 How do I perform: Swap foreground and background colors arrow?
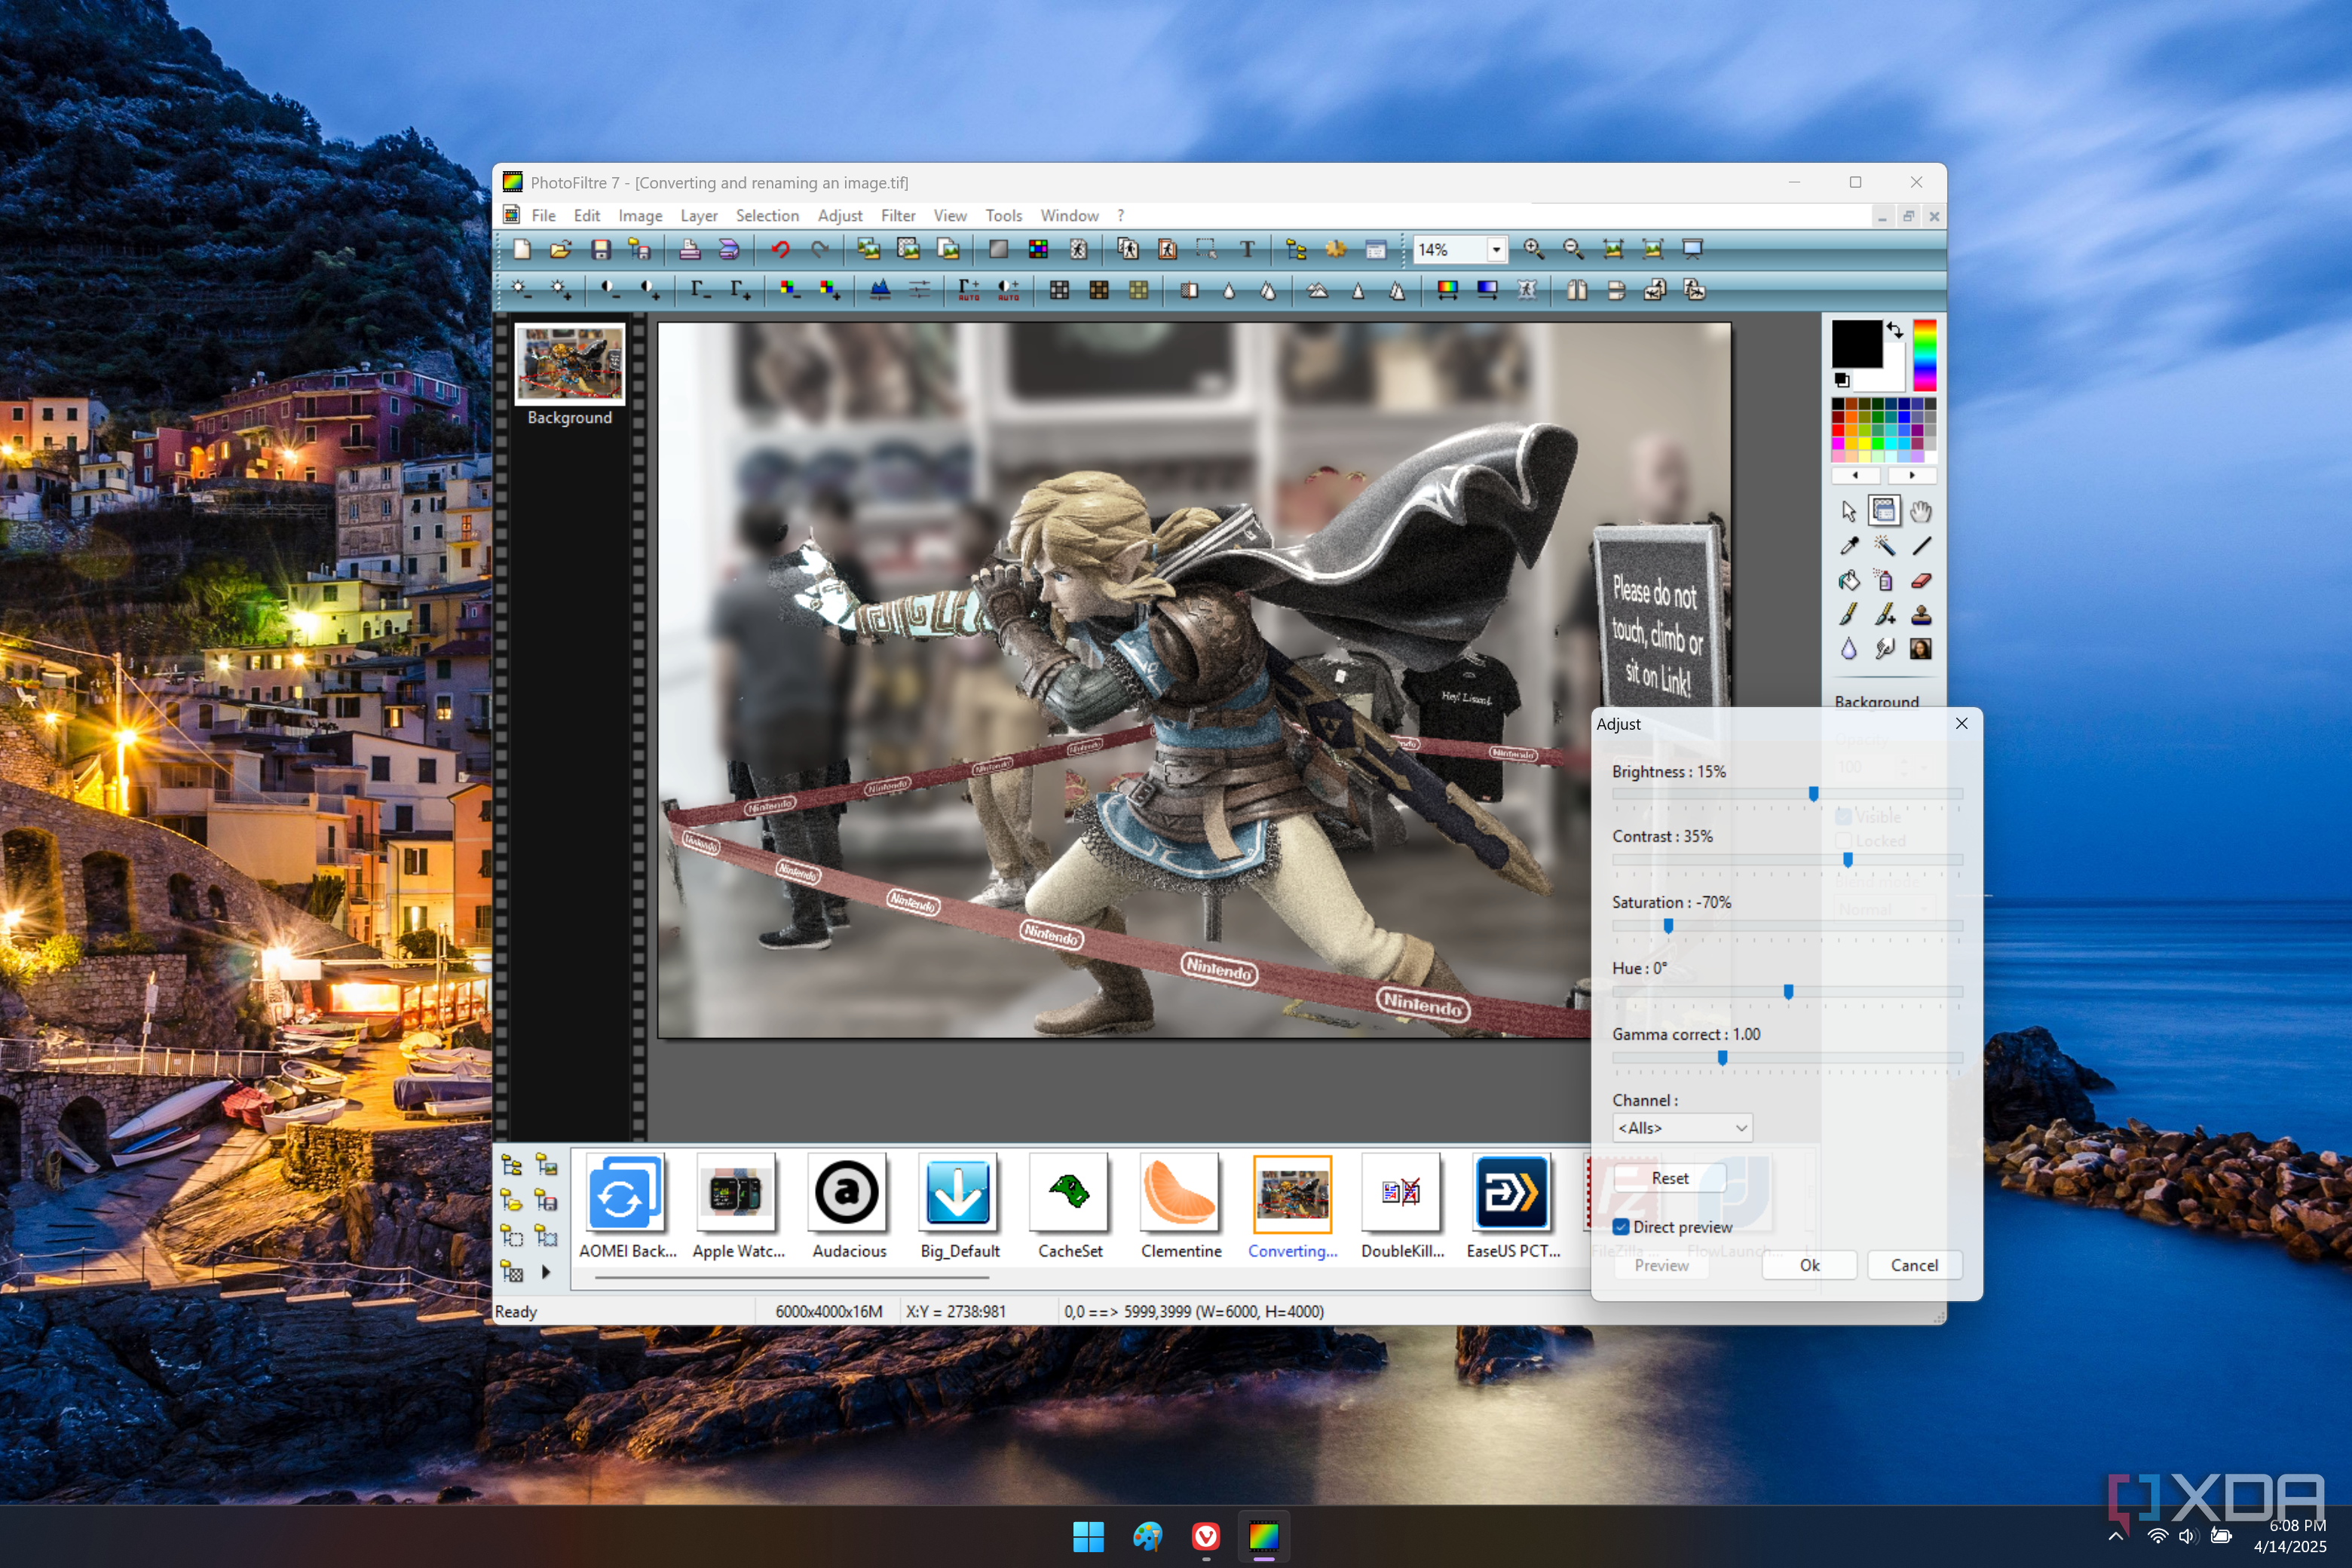[1895, 330]
